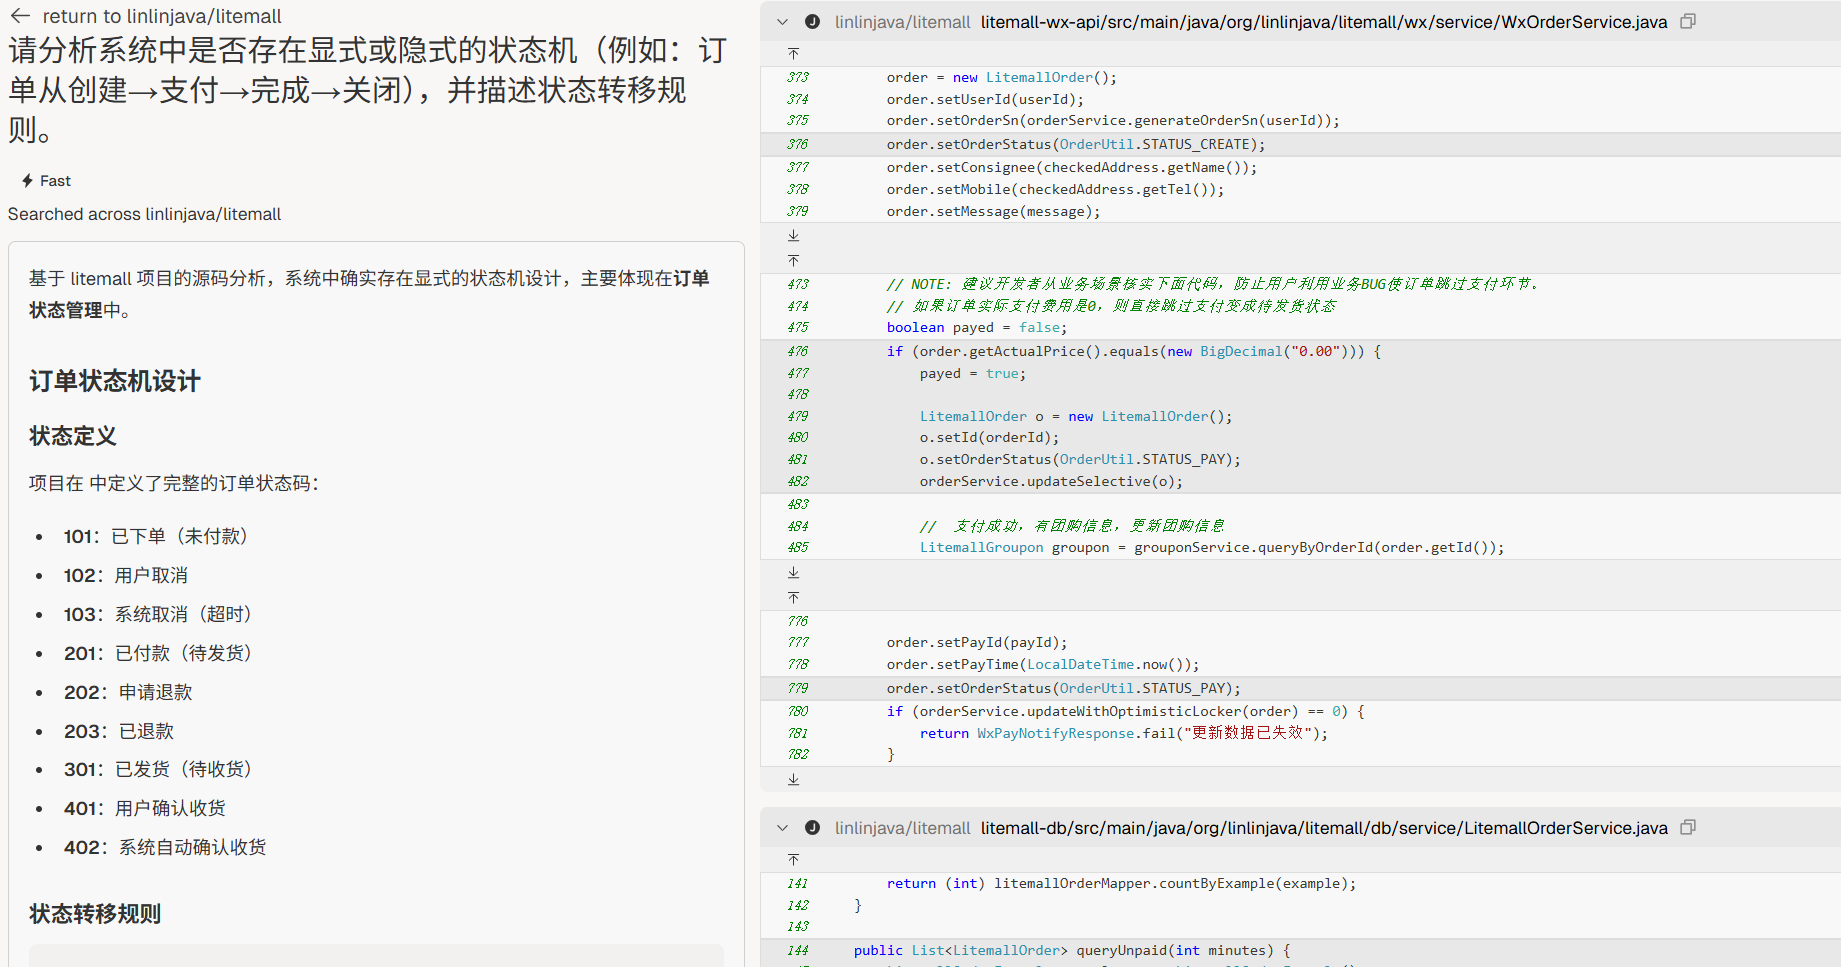Click the GitHub icon beside the WxOrderService.java path
This screenshot has width=1841, height=967.
[813, 22]
